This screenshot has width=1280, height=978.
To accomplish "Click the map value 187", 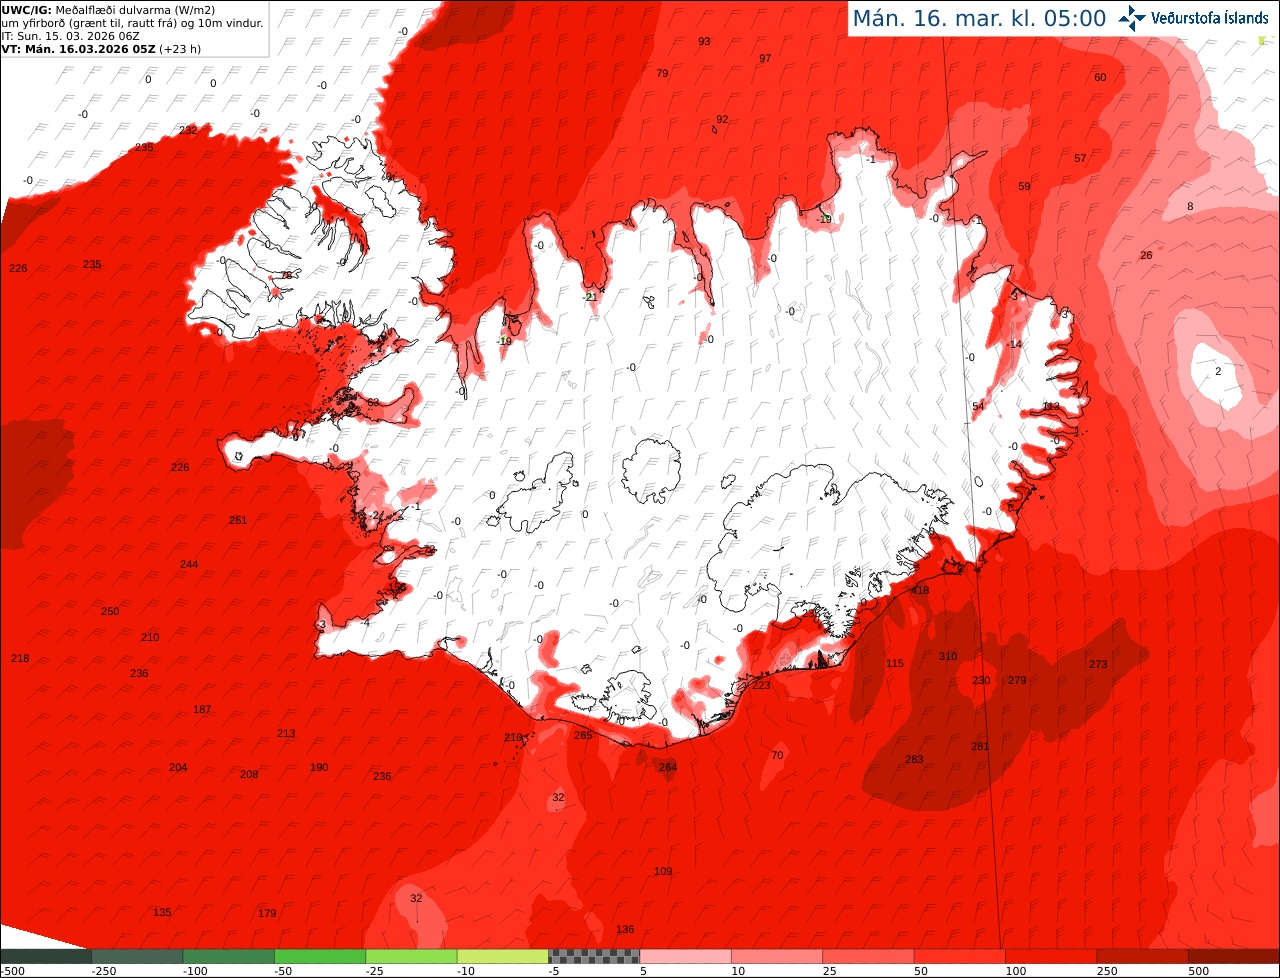I will coord(202,710).
